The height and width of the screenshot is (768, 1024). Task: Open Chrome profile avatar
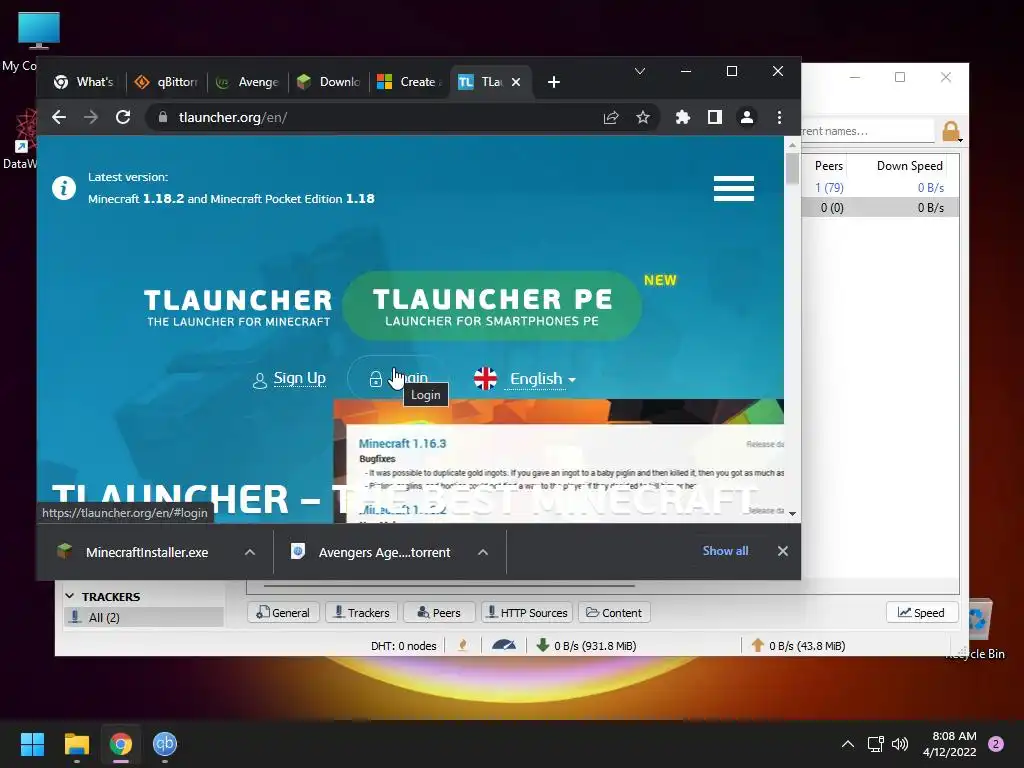(x=746, y=117)
